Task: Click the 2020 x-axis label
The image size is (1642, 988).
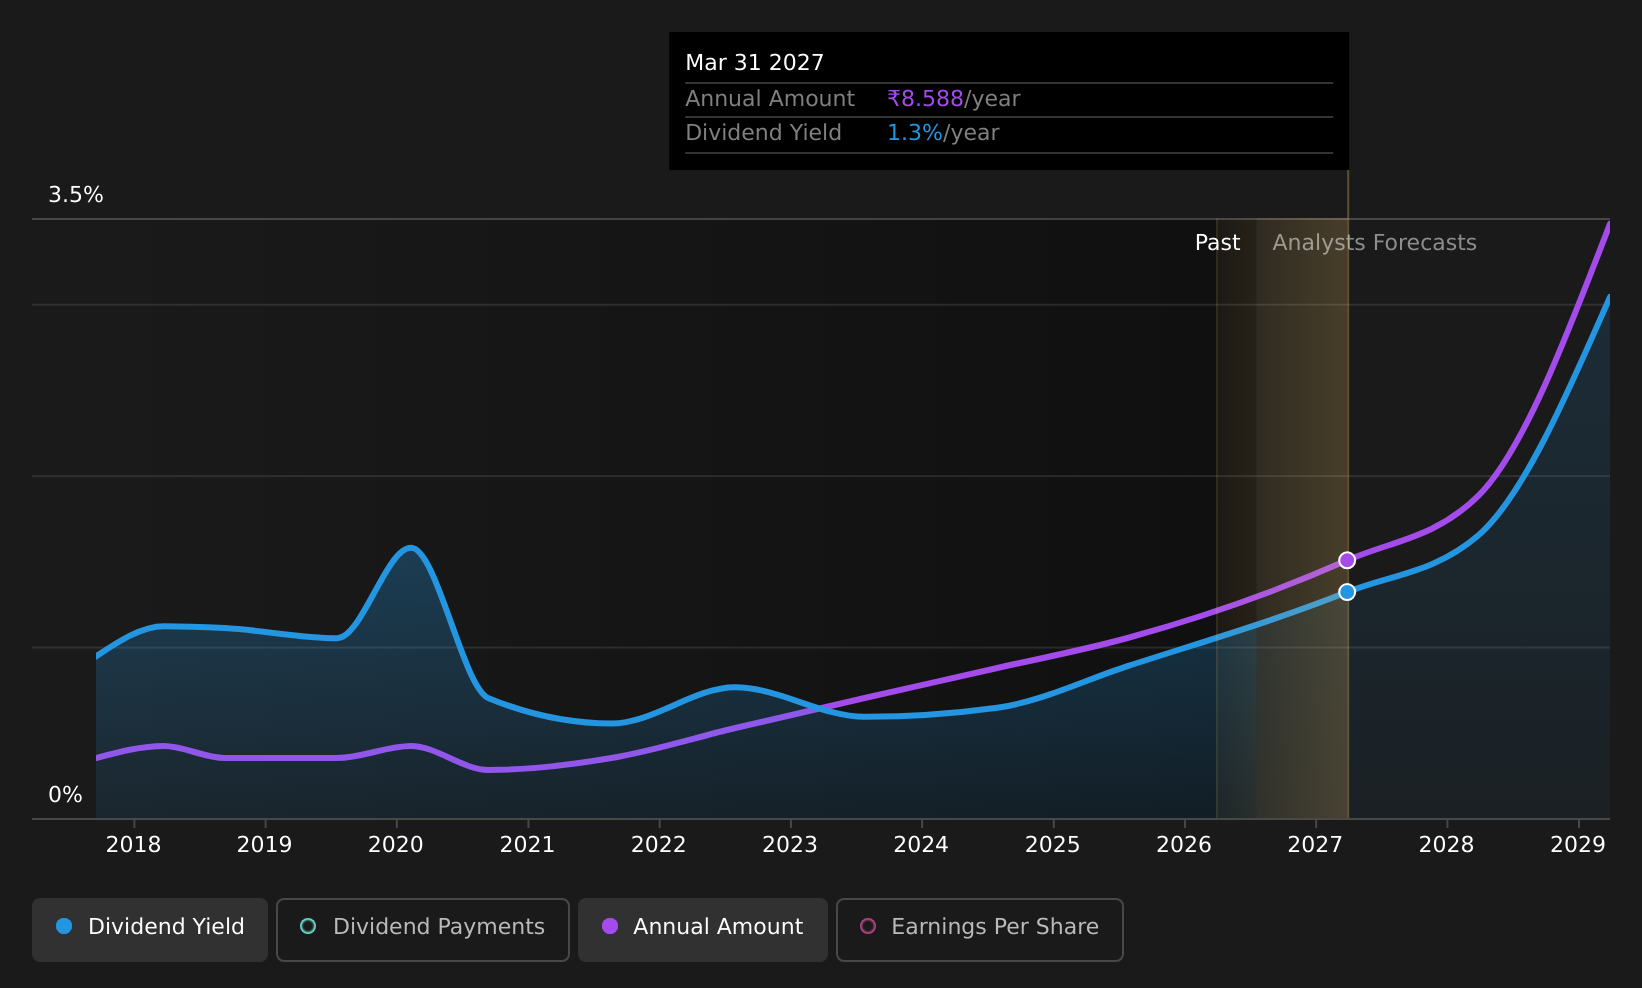Action: coord(396,845)
